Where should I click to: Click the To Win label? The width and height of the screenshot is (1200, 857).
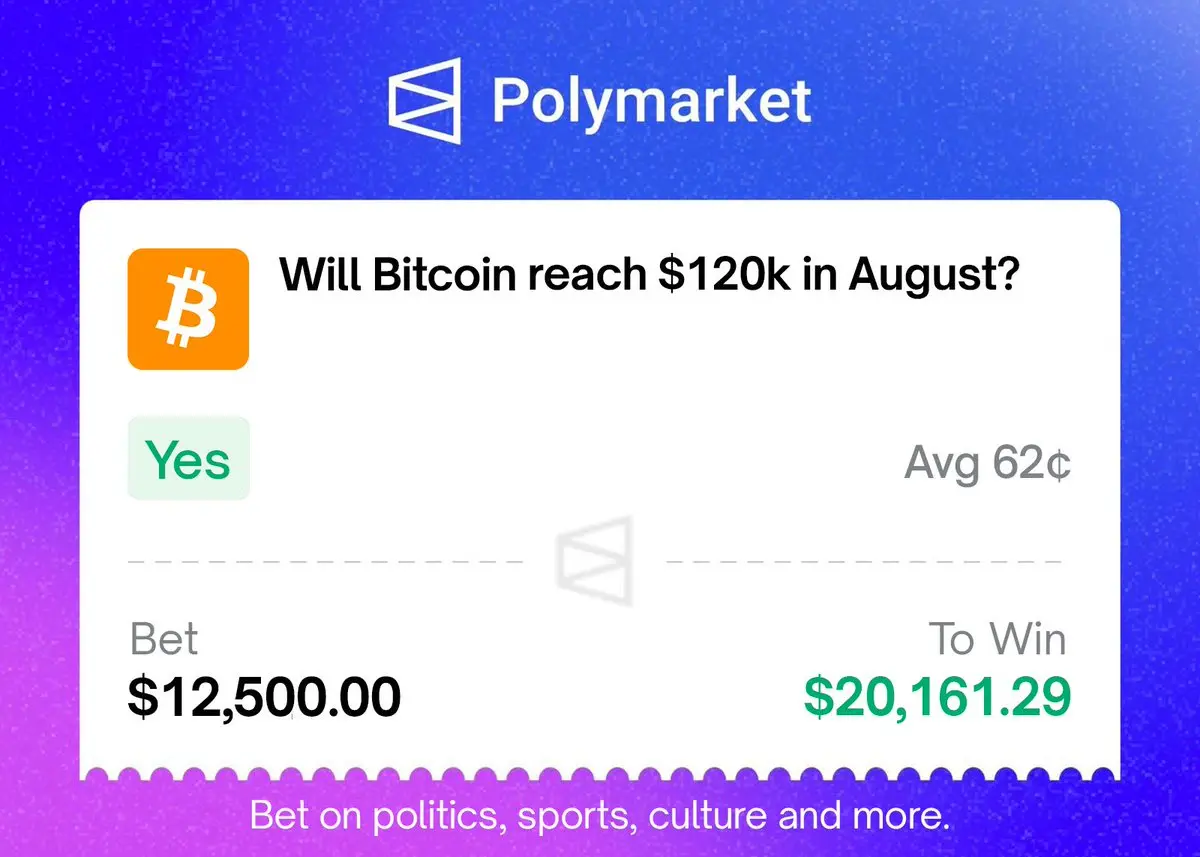tap(998, 639)
